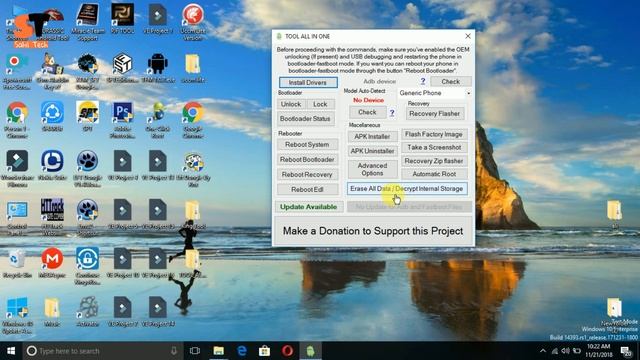Open the One-Click Root desktop icon
This screenshot has height=360, width=640.
pyautogui.click(x=158, y=113)
